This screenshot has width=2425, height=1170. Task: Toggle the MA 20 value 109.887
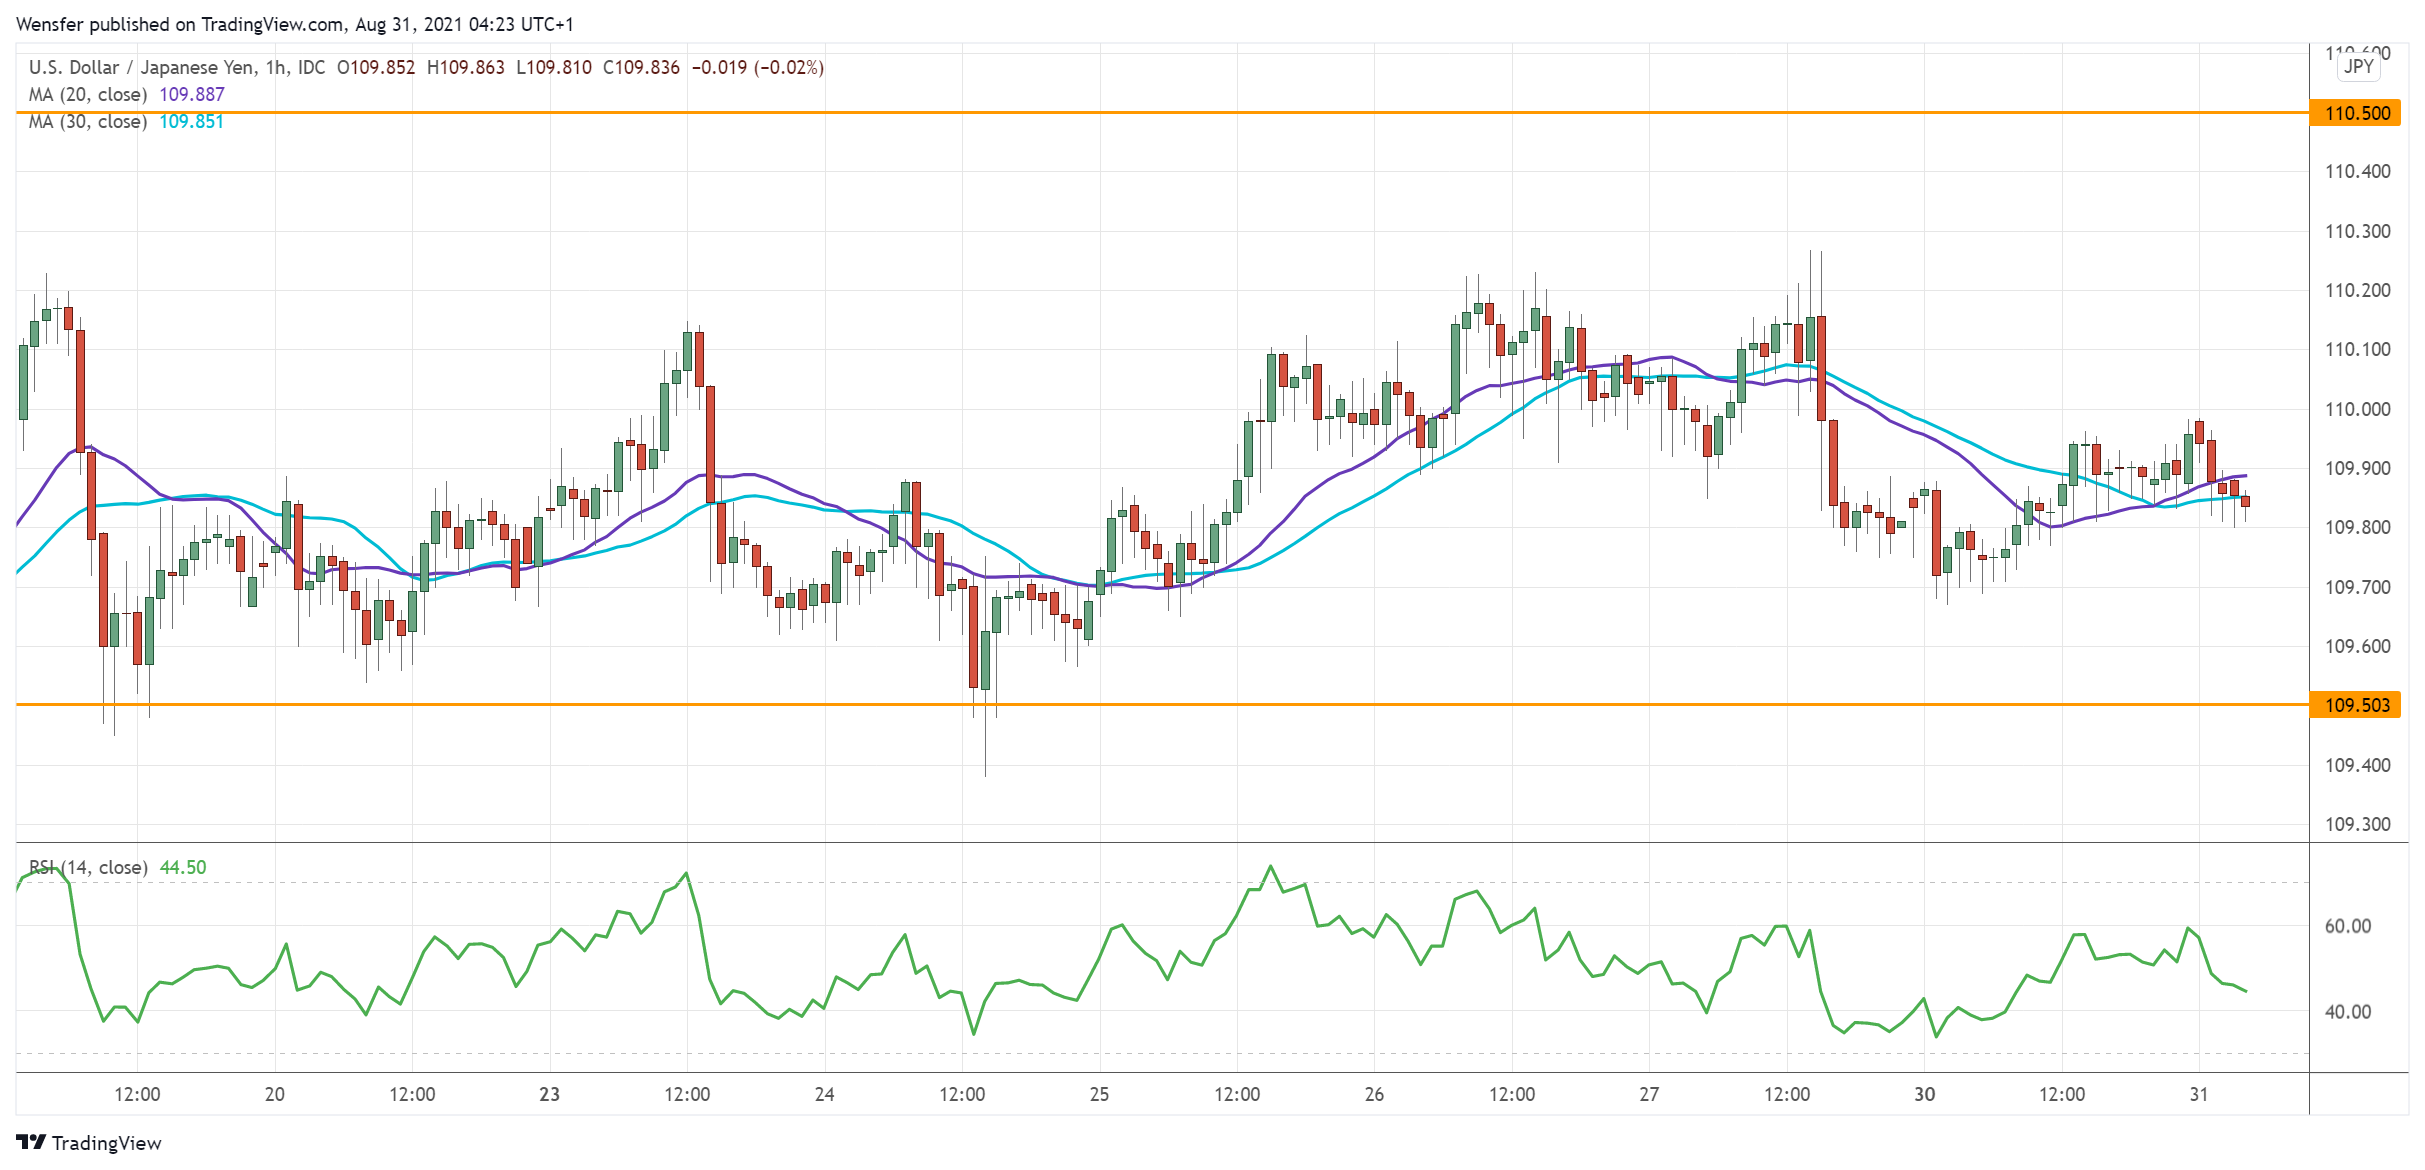tap(192, 94)
